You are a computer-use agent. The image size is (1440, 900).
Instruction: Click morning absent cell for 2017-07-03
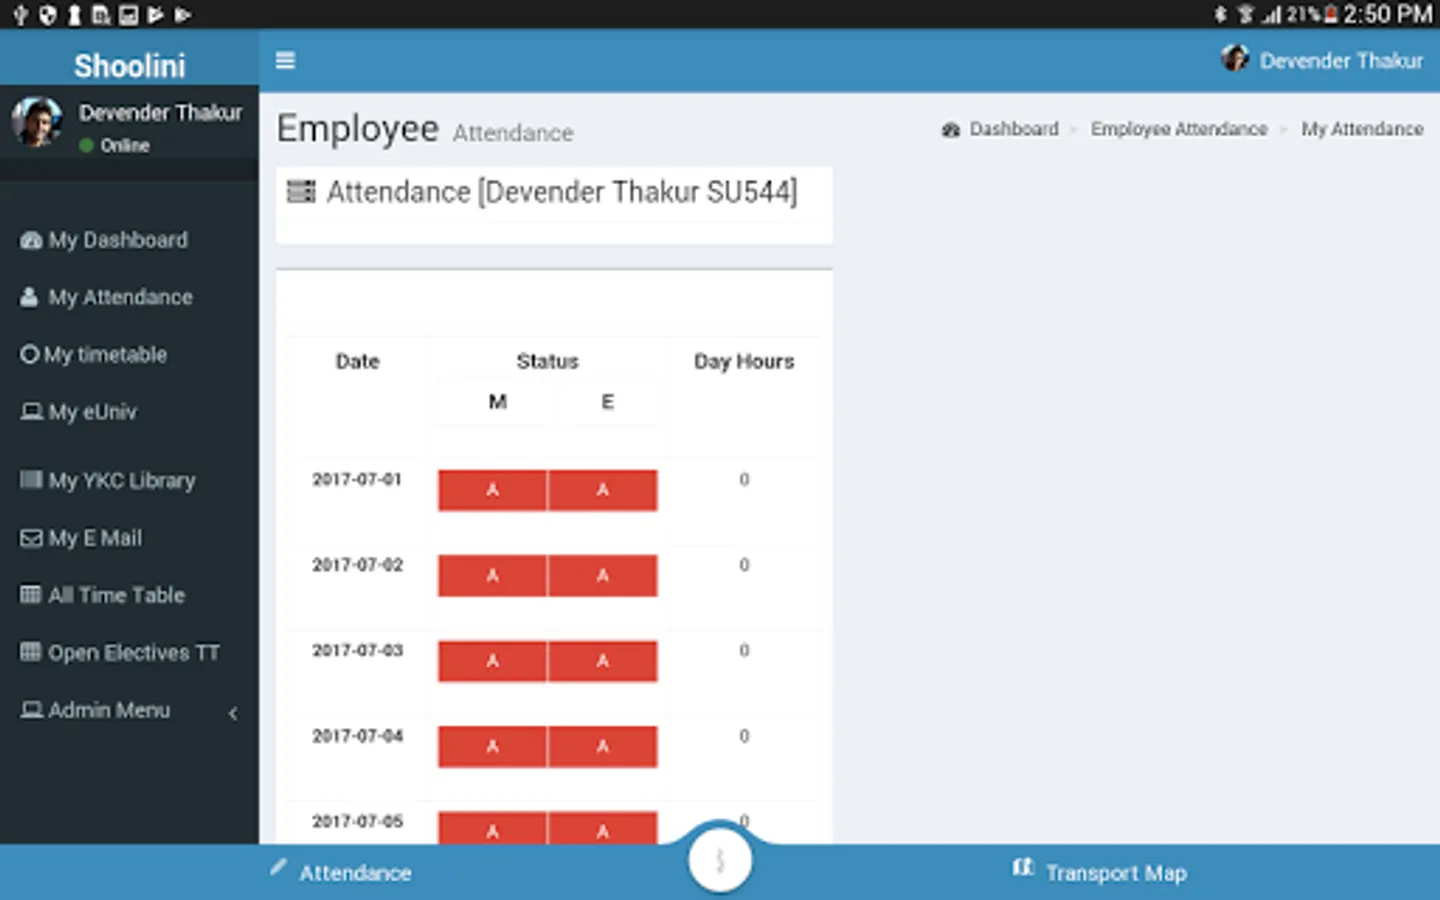coord(493,661)
